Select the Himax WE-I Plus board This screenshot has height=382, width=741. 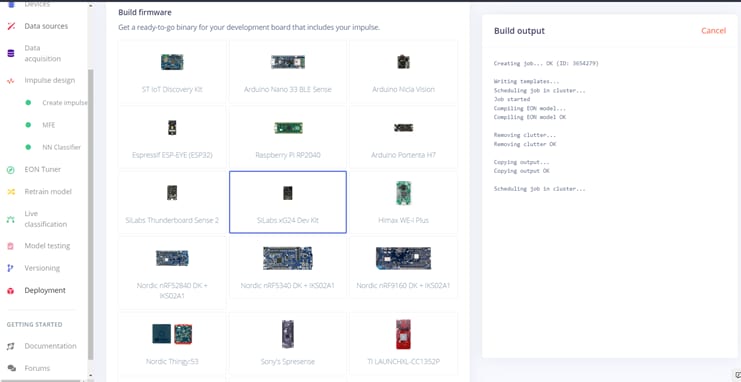coord(403,202)
